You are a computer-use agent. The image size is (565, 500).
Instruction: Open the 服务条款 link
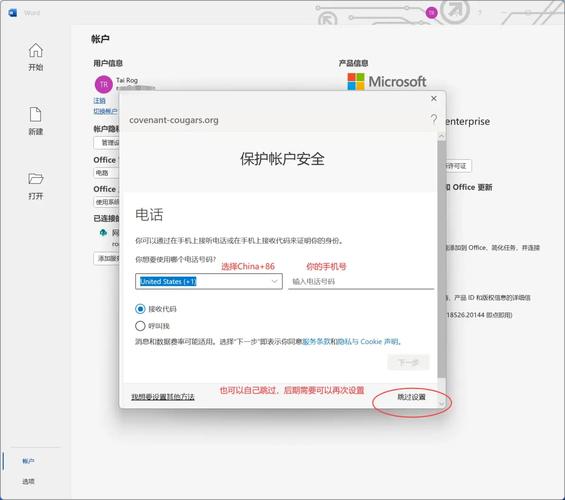pyautogui.click(x=316, y=341)
